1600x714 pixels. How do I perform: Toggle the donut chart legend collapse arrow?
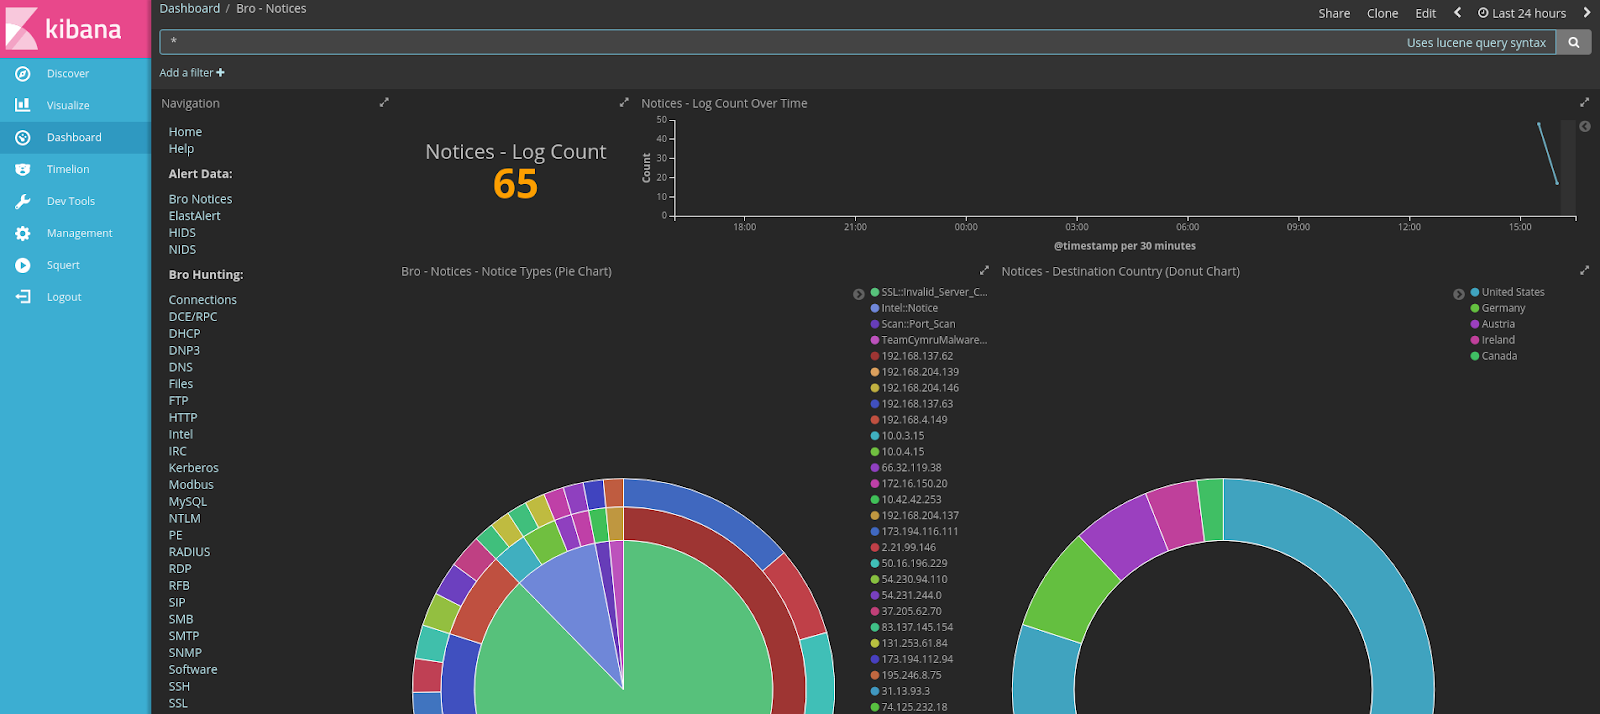(x=1458, y=294)
